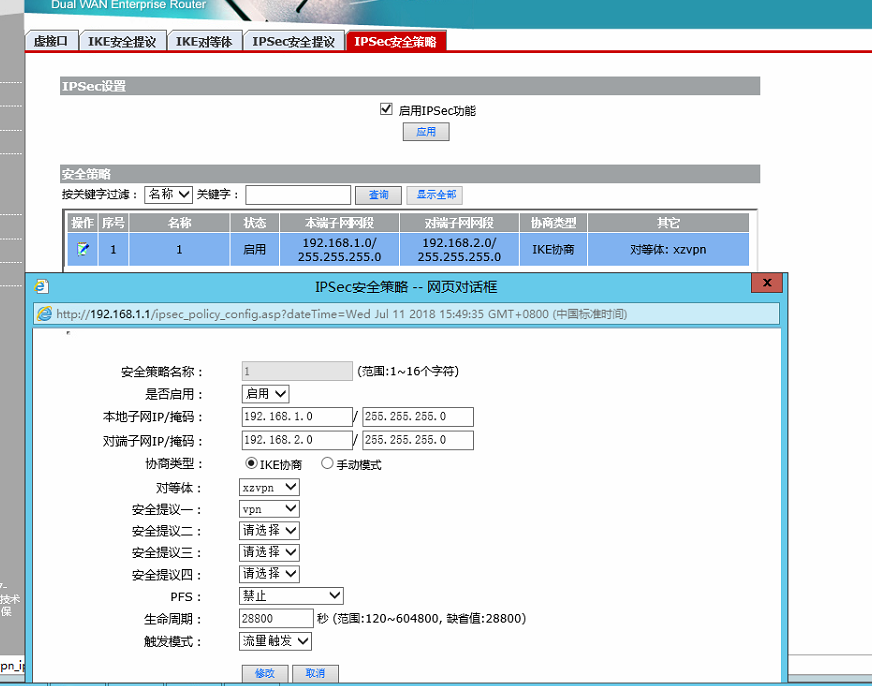Click the 协商类型 column header
The height and width of the screenshot is (686, 872).
(x=553, y=223)
